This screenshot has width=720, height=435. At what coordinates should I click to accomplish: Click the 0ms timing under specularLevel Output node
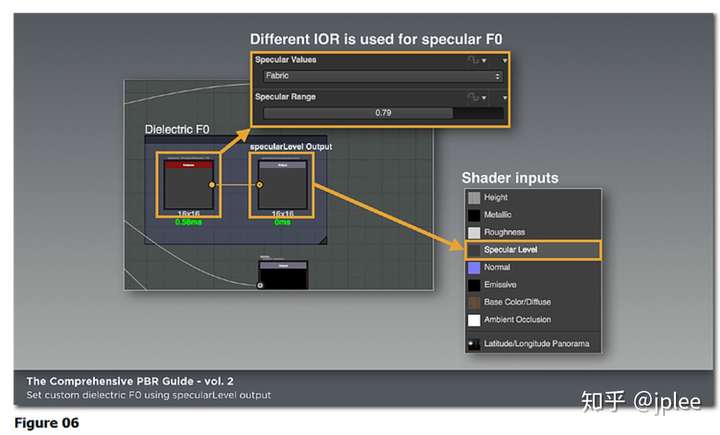pos(282,222)
